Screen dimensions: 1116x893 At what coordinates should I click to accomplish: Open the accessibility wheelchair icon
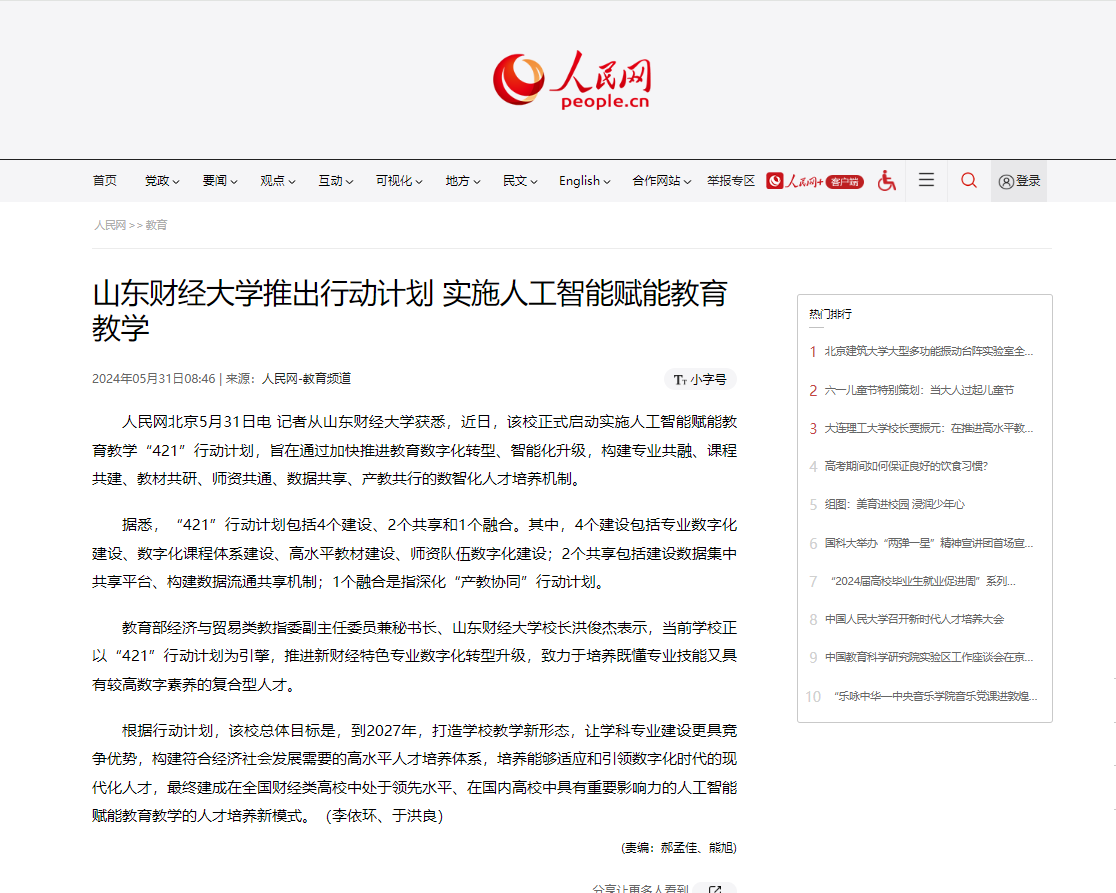(886, 181)
